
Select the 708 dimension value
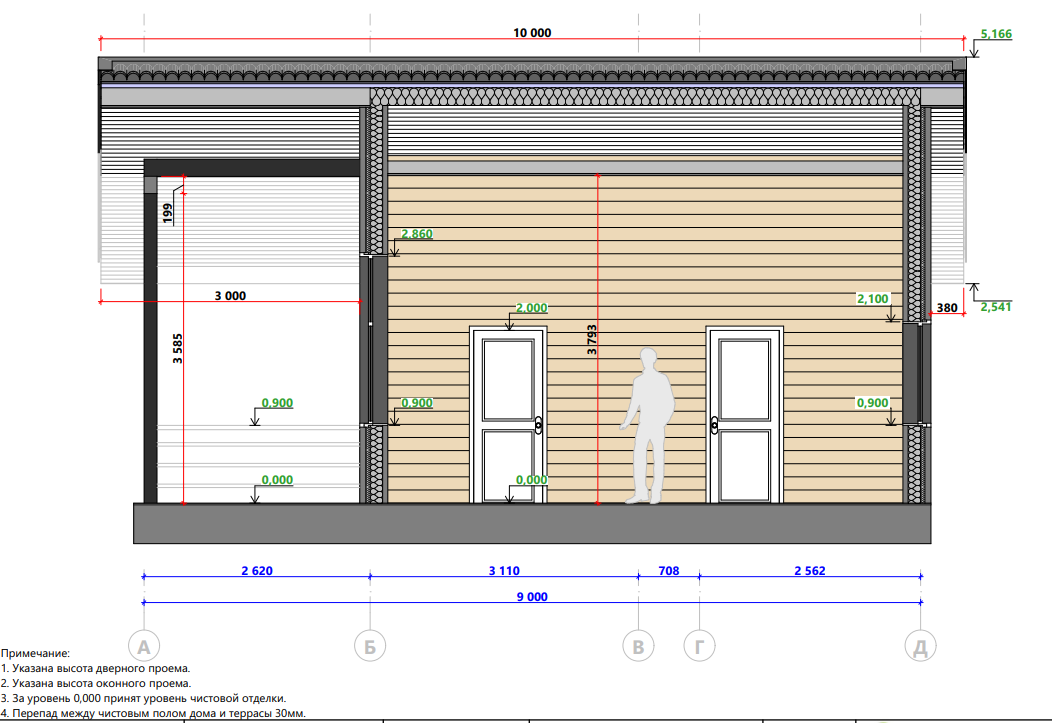click(668, 571)
